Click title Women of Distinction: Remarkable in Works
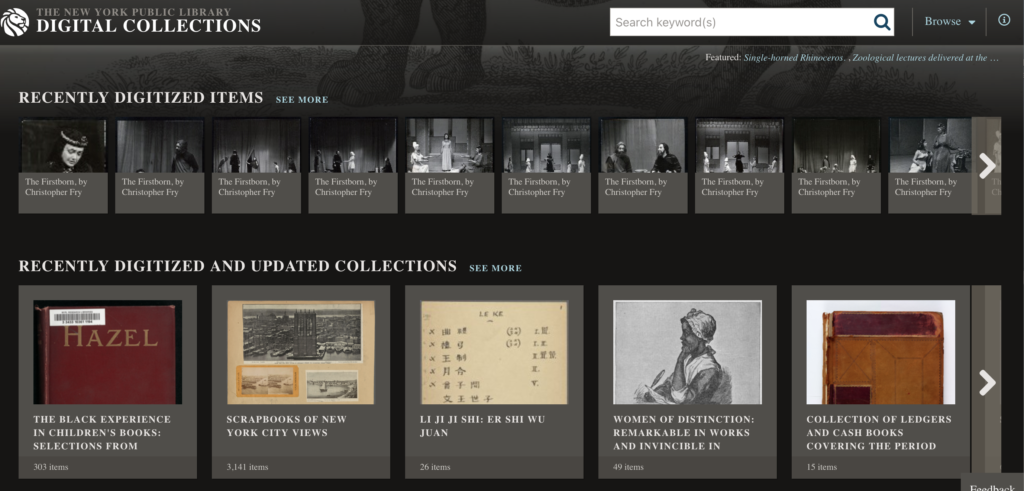Viewport: 1024px width, 491px height. [684, 433]
